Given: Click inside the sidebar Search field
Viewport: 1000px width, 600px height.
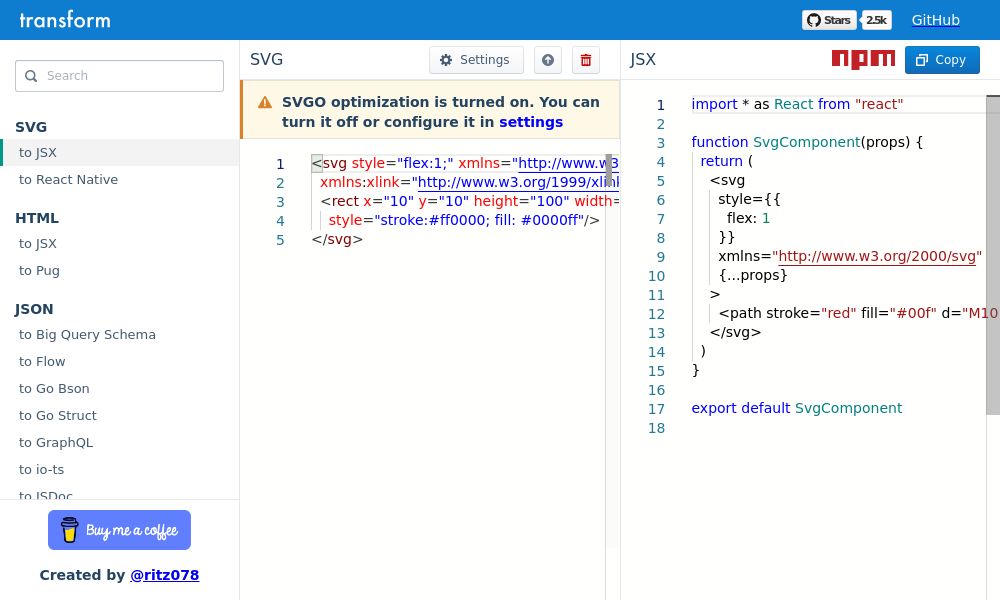Looking at the screenshot, I should [120, 76].
